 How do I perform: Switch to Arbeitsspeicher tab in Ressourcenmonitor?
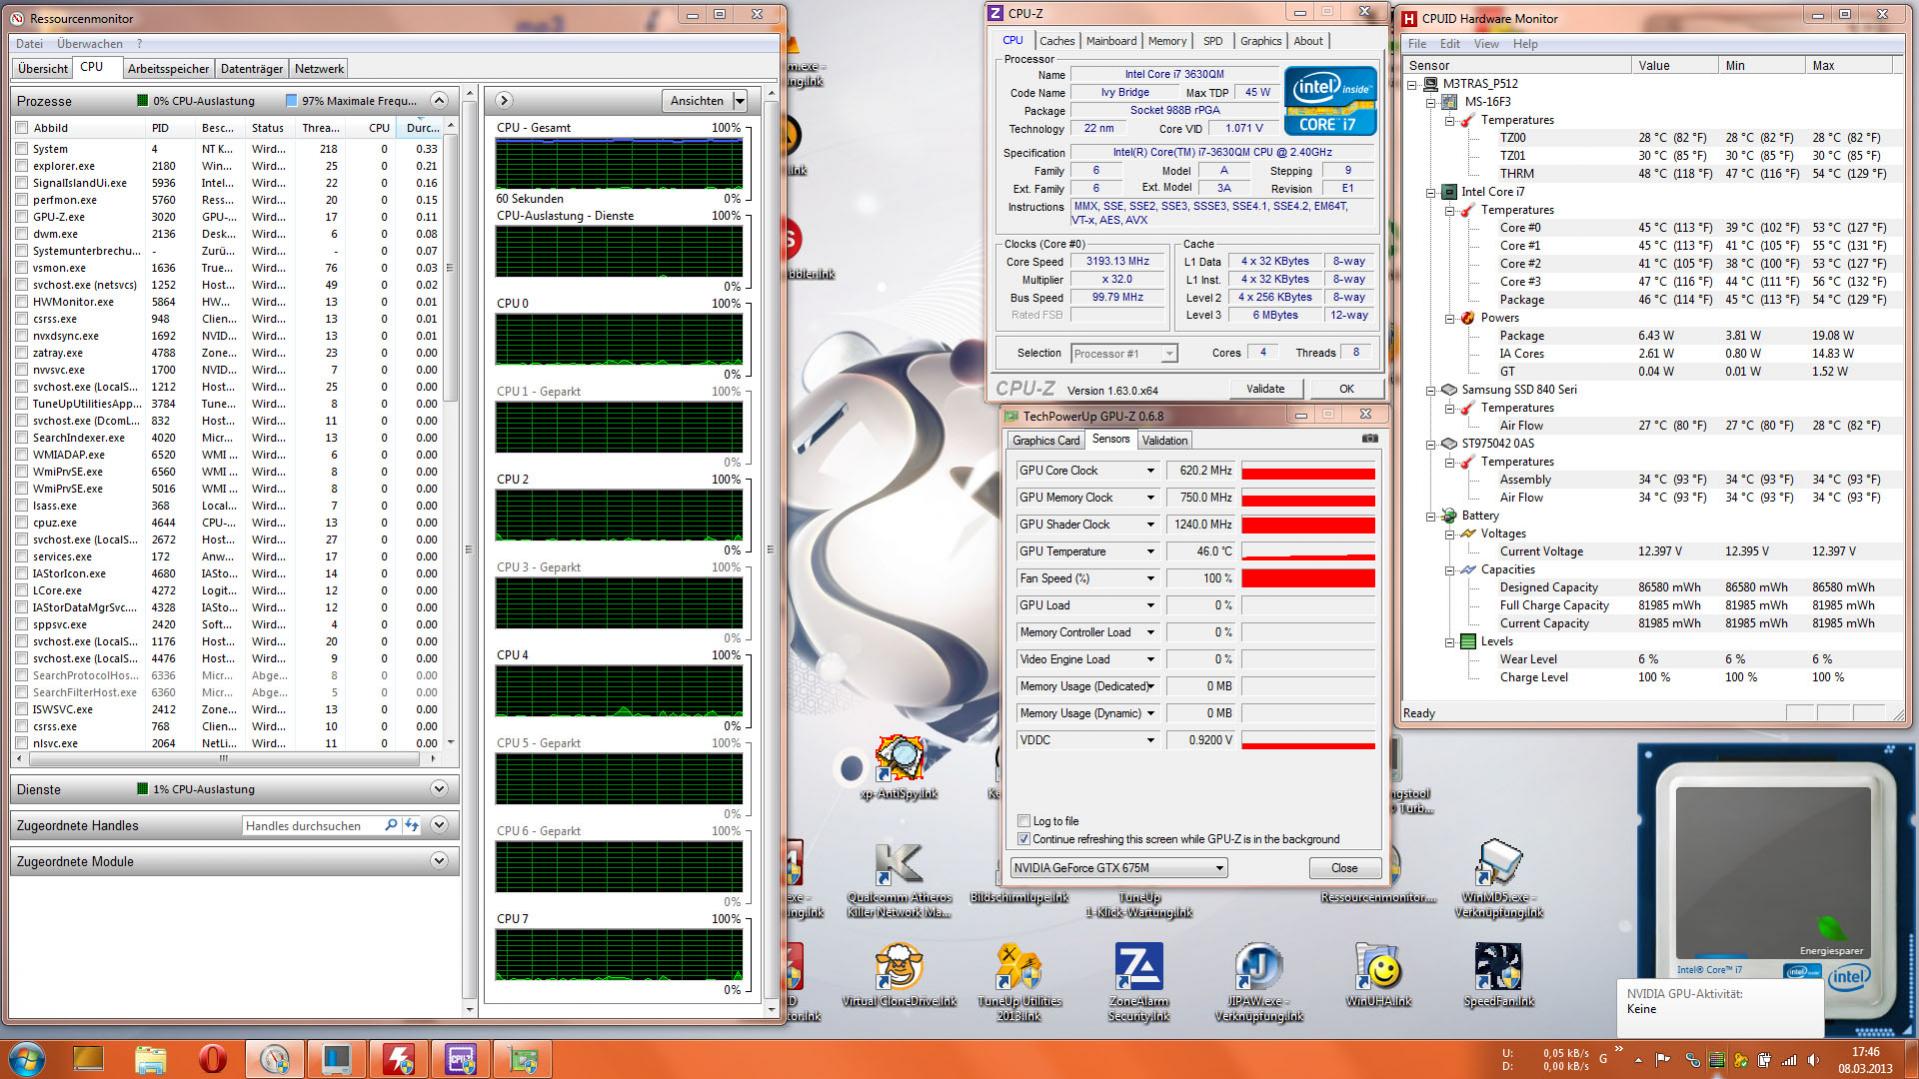(168, 69)
